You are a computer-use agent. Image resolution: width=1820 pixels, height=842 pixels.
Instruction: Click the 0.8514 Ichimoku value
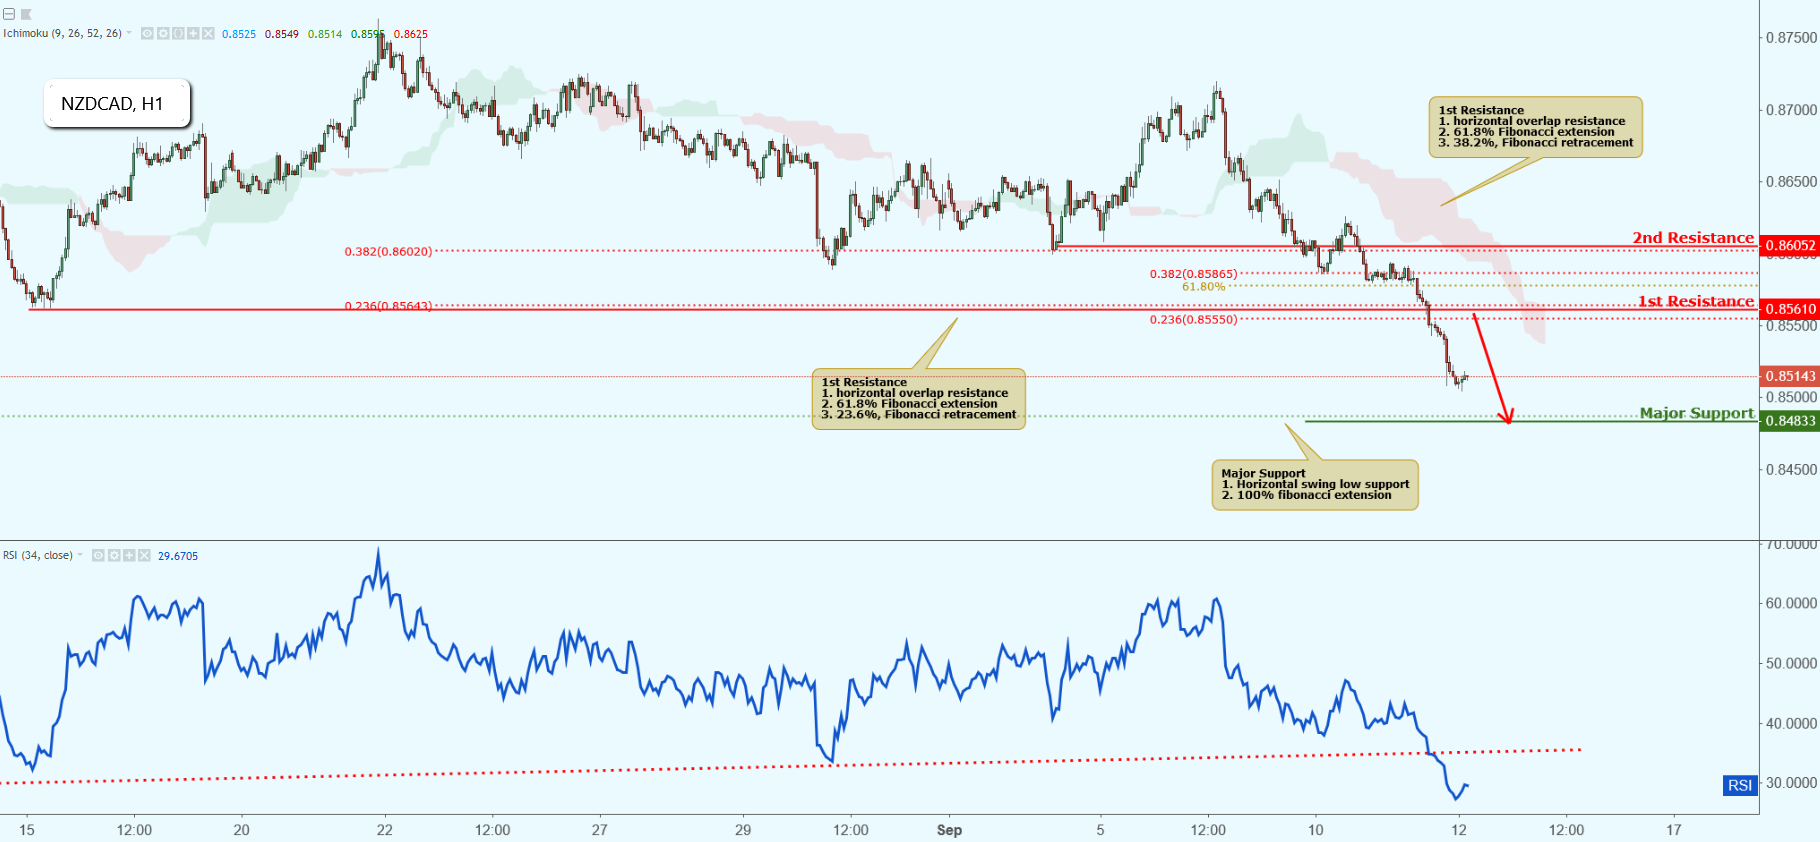coord(325,34)
